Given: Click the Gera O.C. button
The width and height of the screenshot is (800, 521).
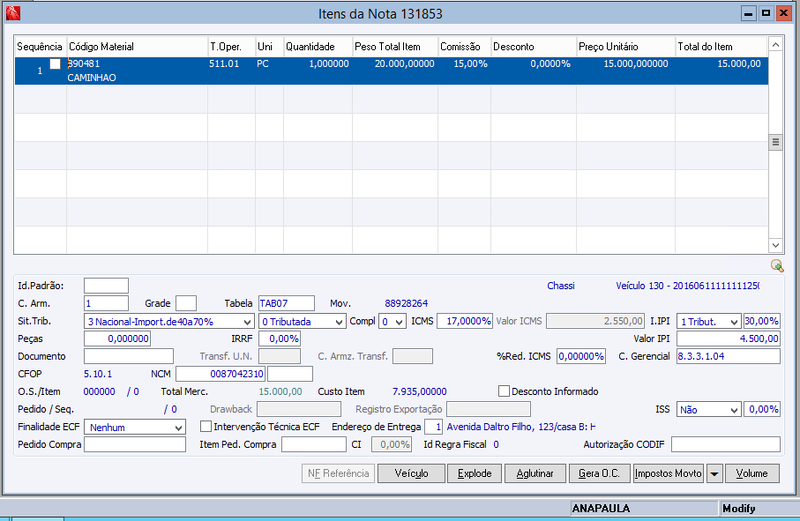Looking at the screenshot, I should point(599,474).
